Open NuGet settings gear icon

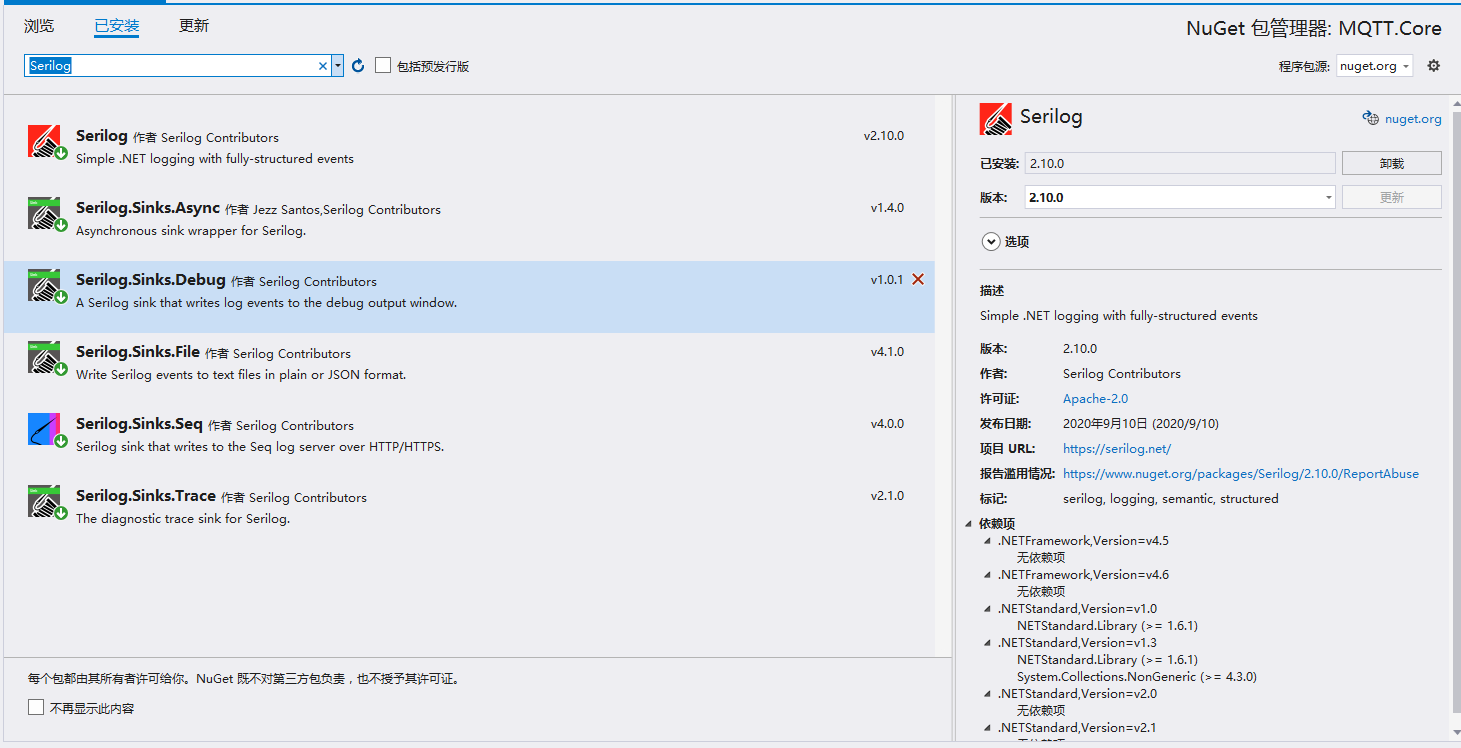click(1434, 66)
